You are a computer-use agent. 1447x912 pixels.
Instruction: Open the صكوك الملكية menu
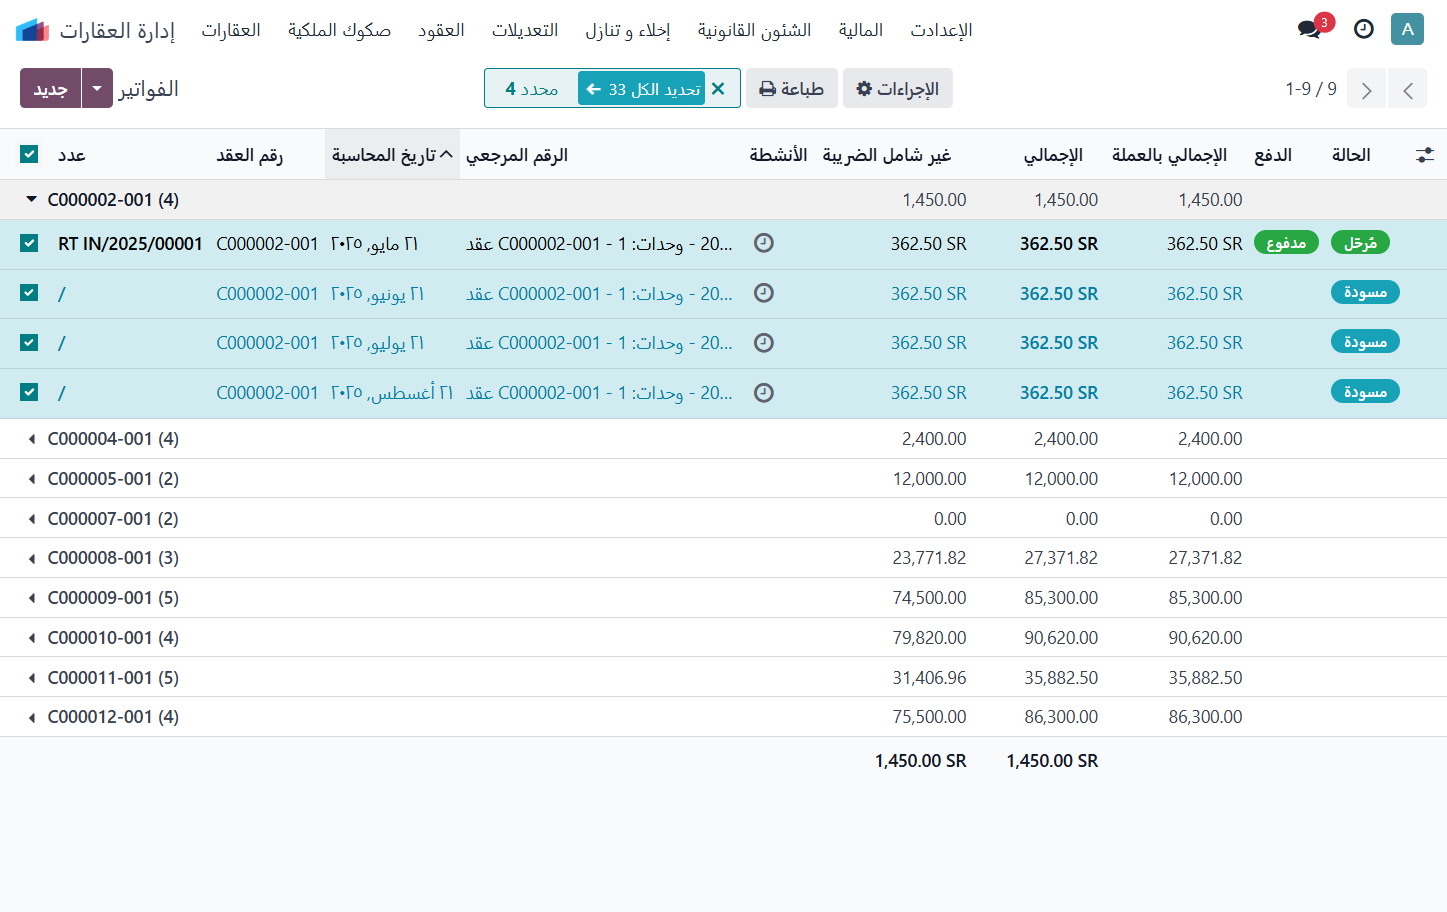click(339, 30)
